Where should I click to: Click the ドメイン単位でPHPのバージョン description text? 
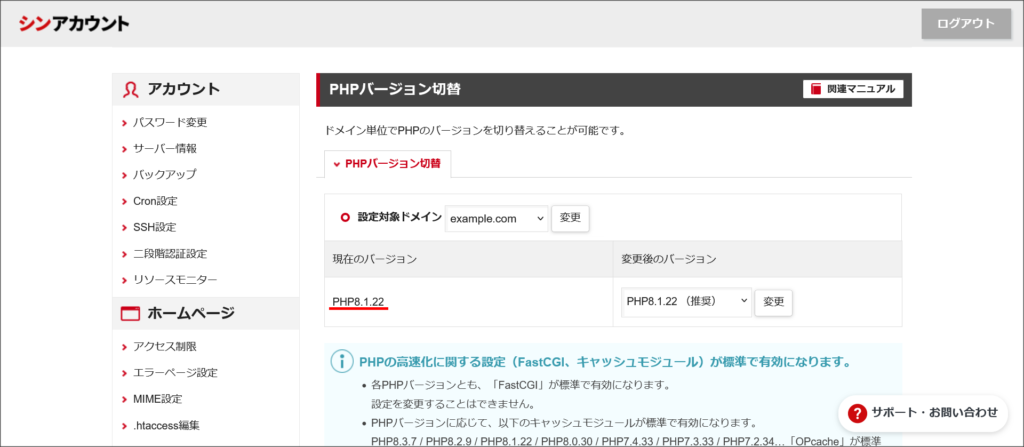[475, 130]
